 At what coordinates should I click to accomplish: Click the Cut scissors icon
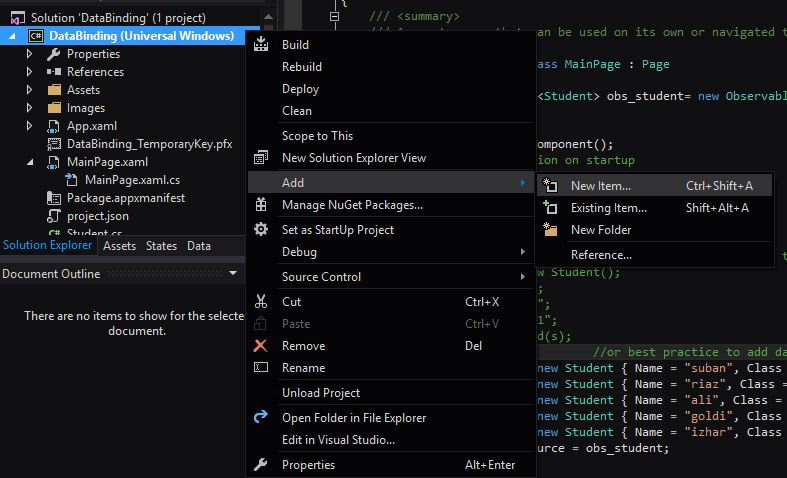pyautogui.click(x=262, y=301)
